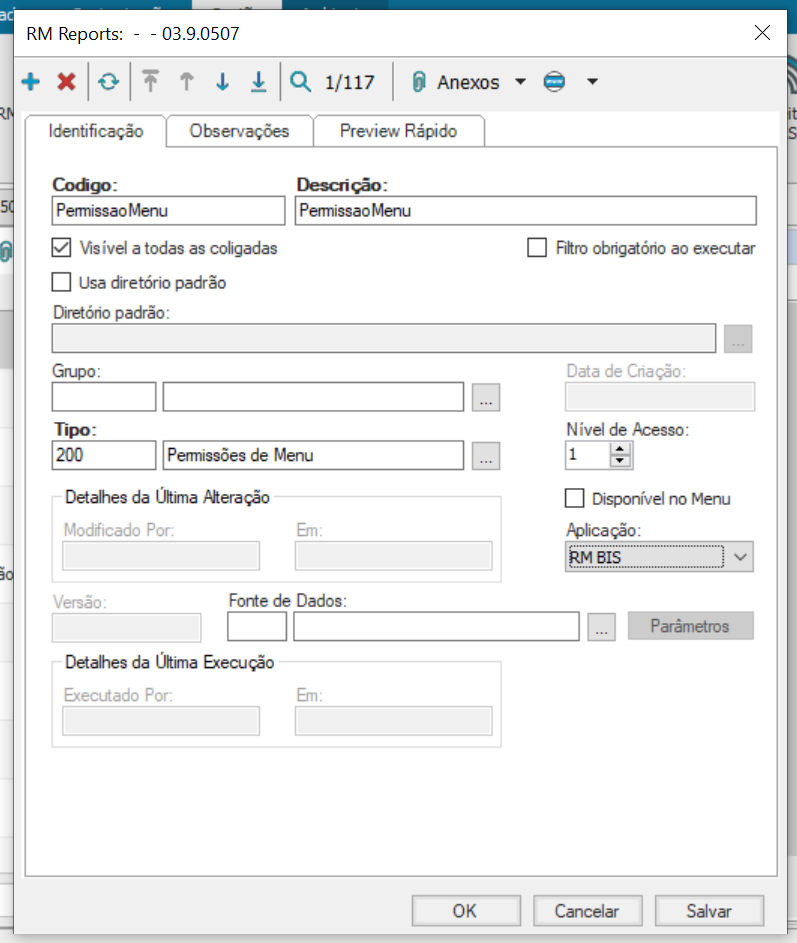The image size is (797, 943).
Task: Click the Permissões de Menu type field
Action: click(313, 455)
